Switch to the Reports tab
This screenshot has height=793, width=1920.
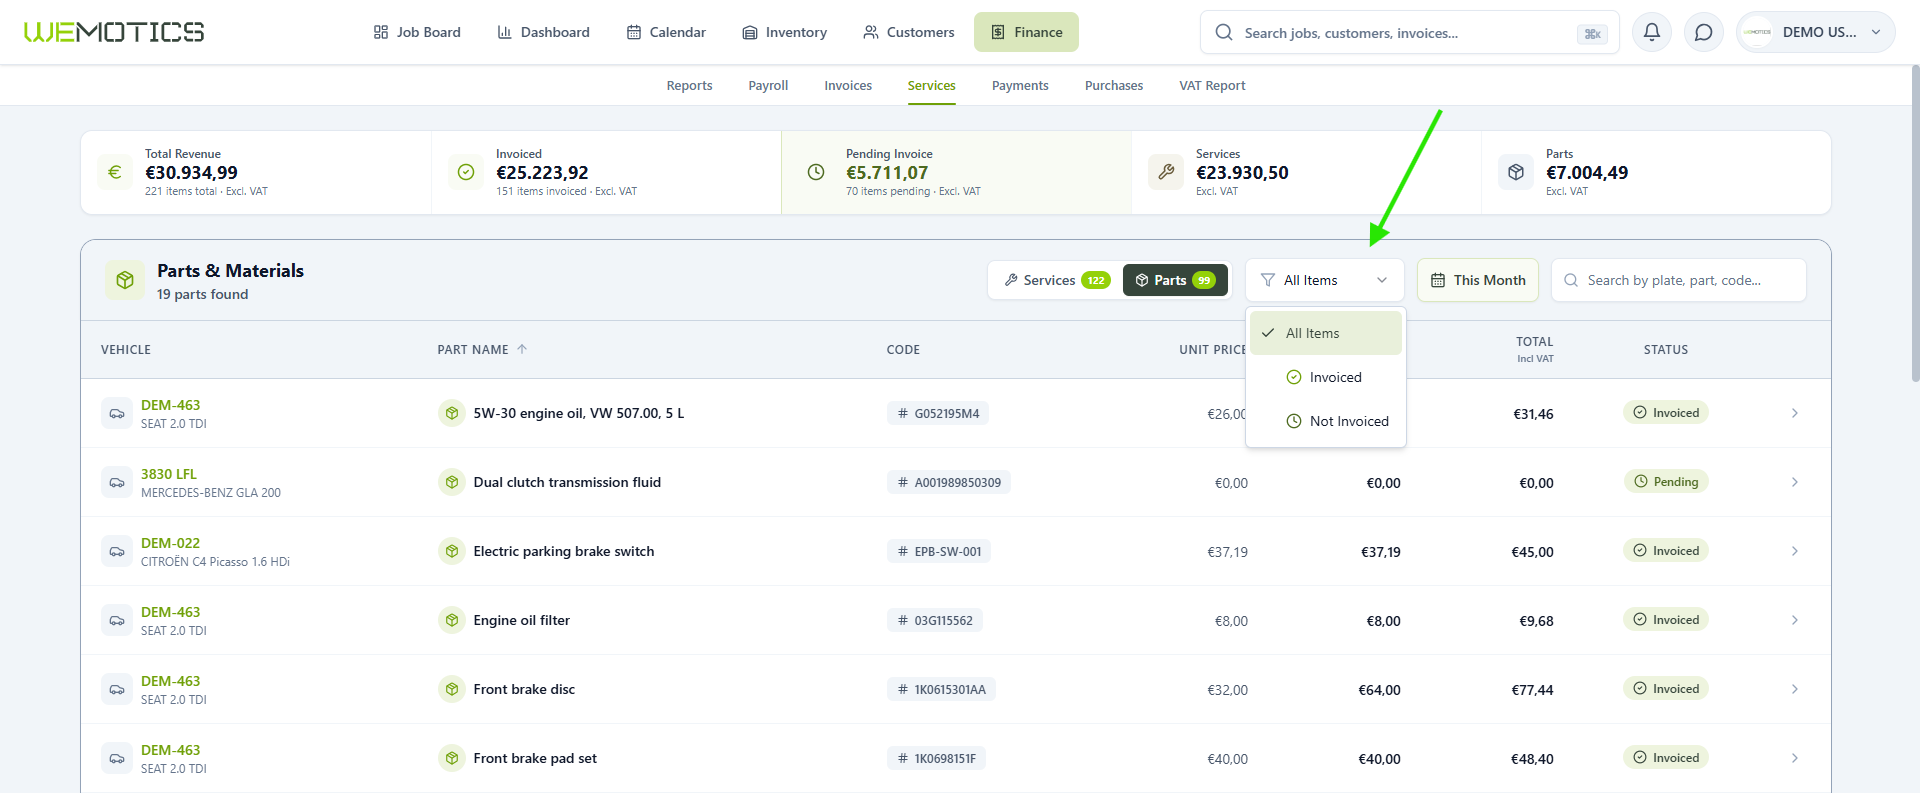coord(689,86)
